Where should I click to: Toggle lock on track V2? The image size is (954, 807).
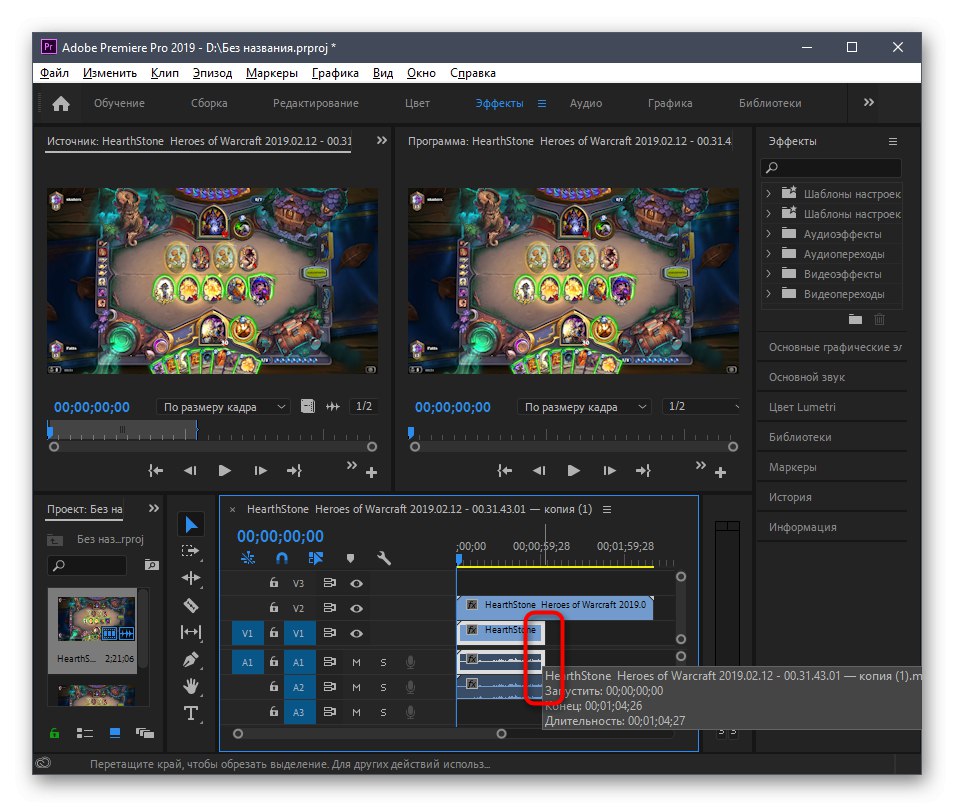(273, 608)
